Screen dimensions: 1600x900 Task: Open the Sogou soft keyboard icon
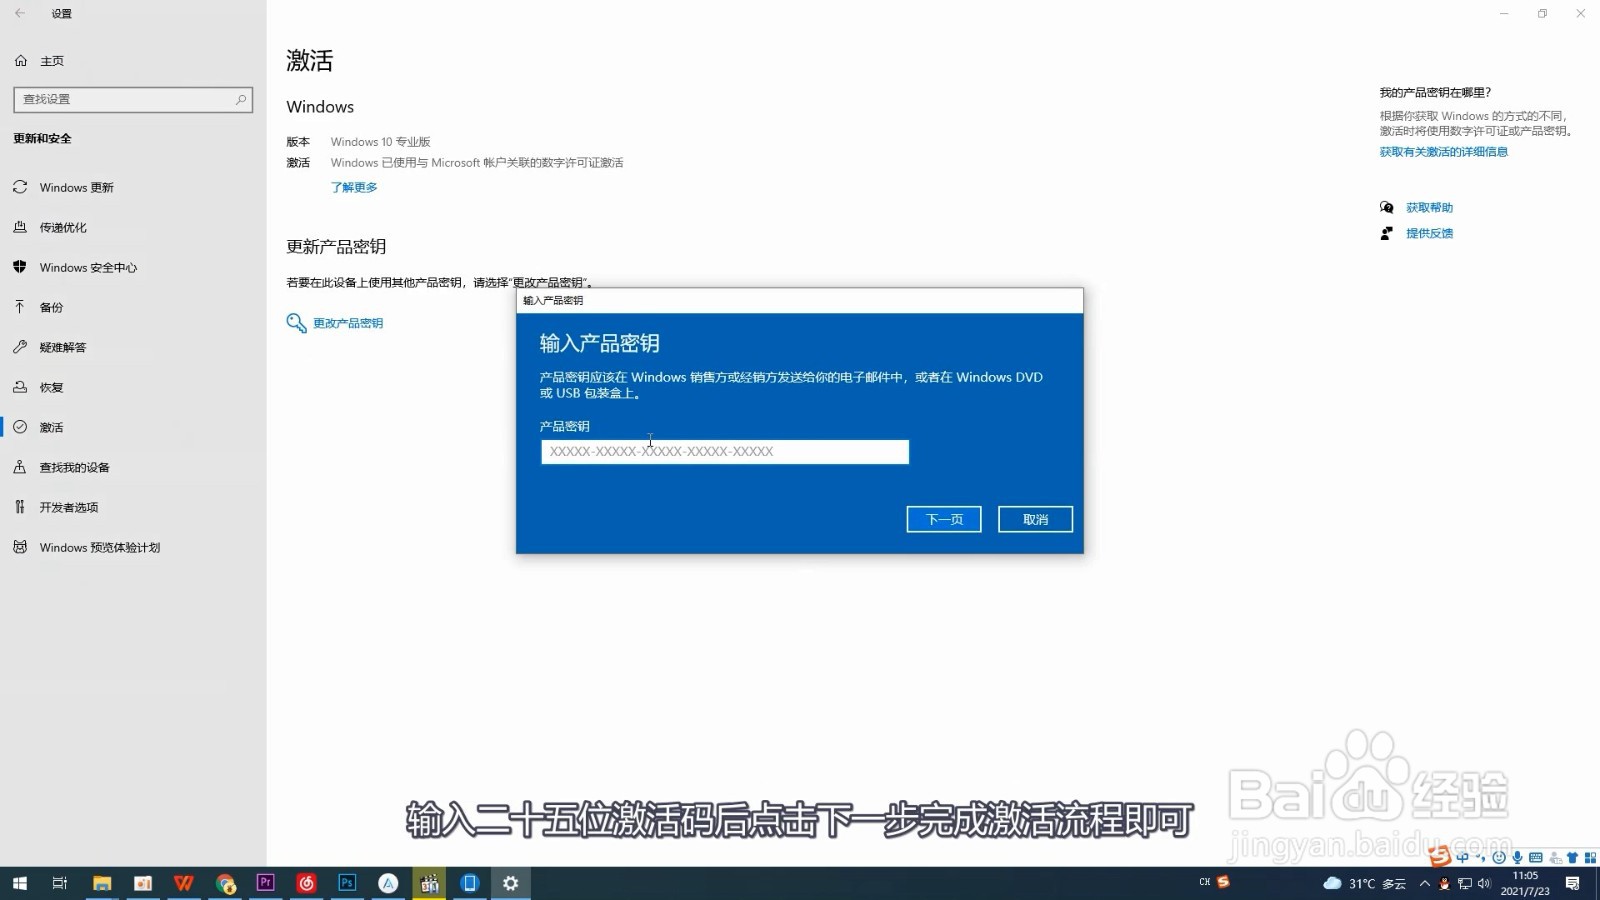tap(1536, 857)
